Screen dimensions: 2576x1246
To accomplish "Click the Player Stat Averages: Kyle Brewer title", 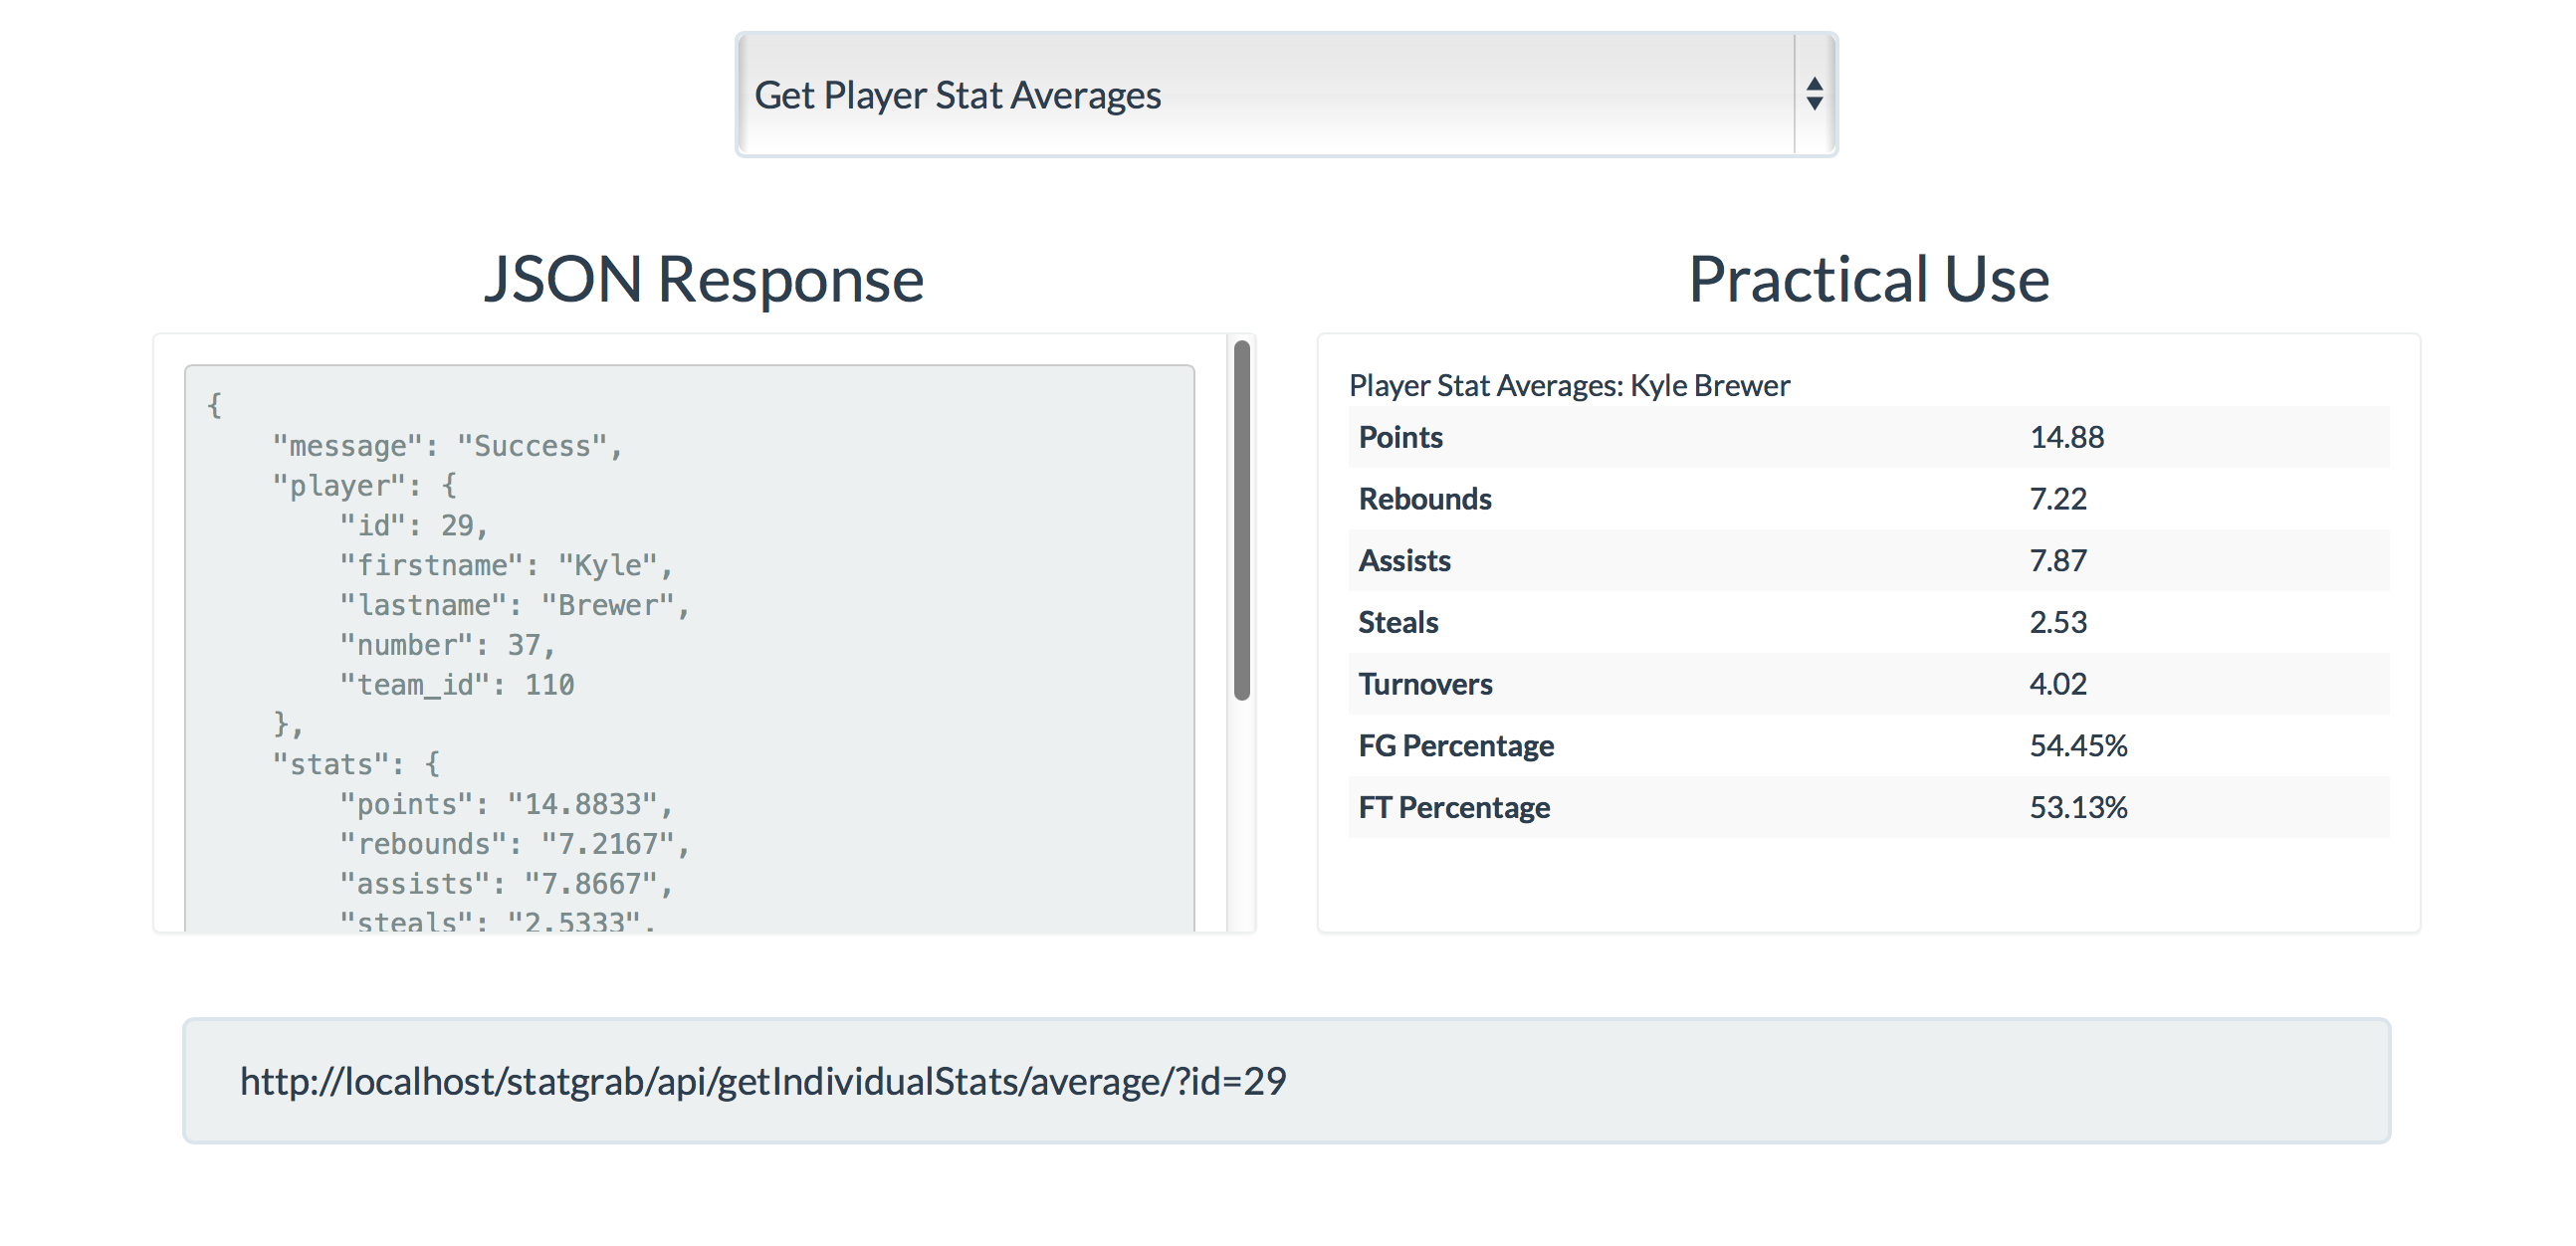I will [x=1569, y=386].
